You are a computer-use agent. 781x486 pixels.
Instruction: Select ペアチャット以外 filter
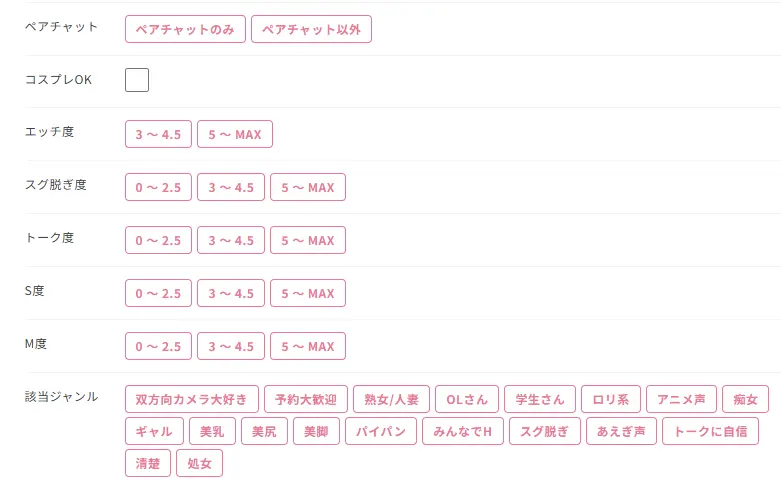tap(311, 30)
